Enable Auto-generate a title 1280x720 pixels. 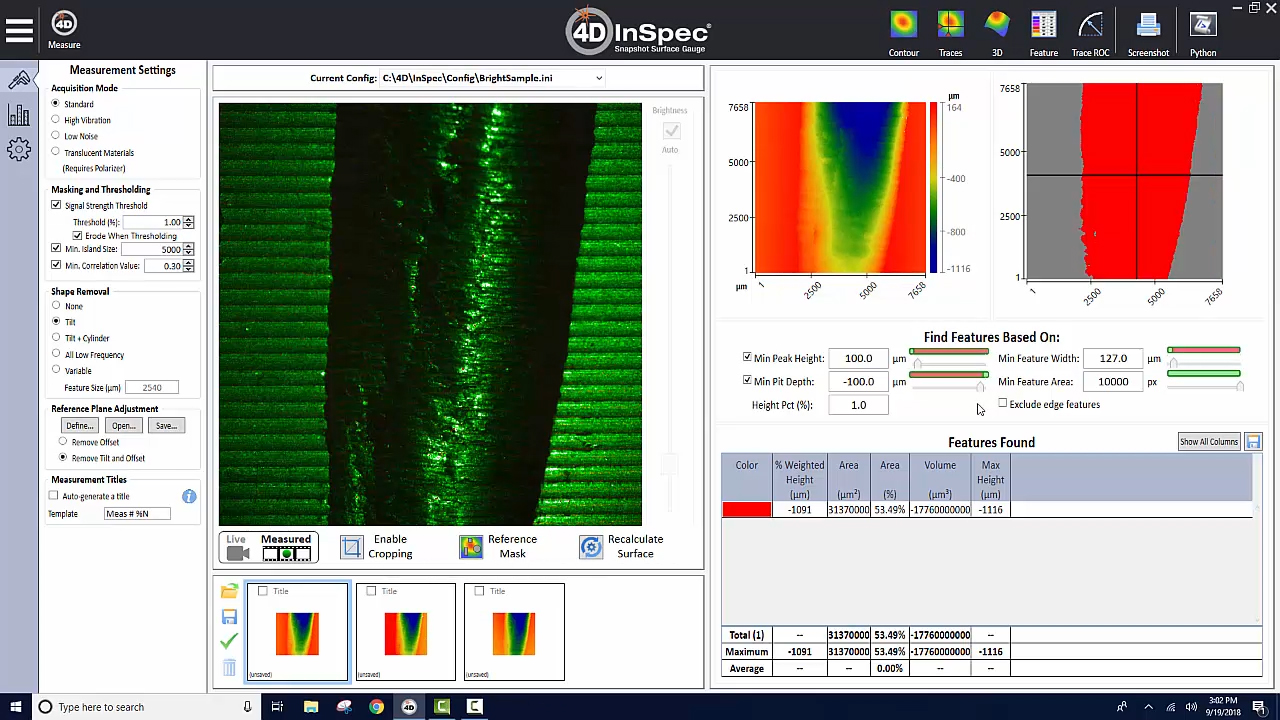[54, 496]
